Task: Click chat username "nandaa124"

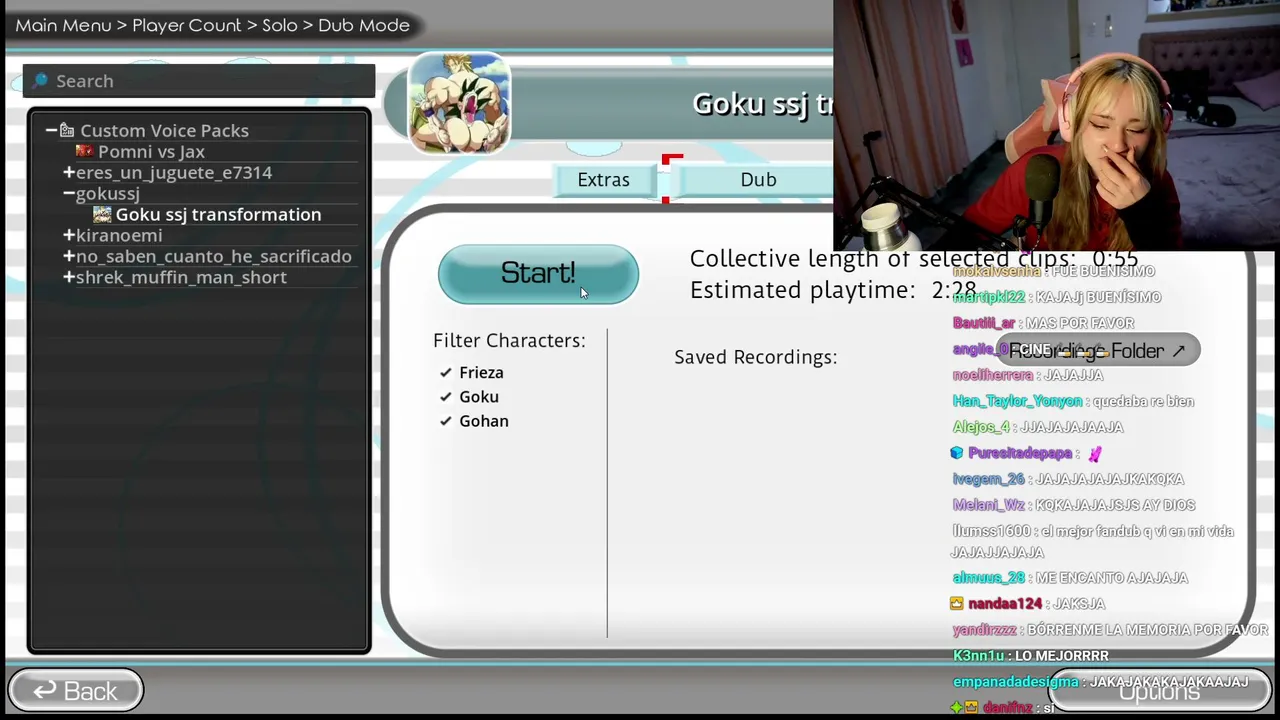Action: 1005,603
